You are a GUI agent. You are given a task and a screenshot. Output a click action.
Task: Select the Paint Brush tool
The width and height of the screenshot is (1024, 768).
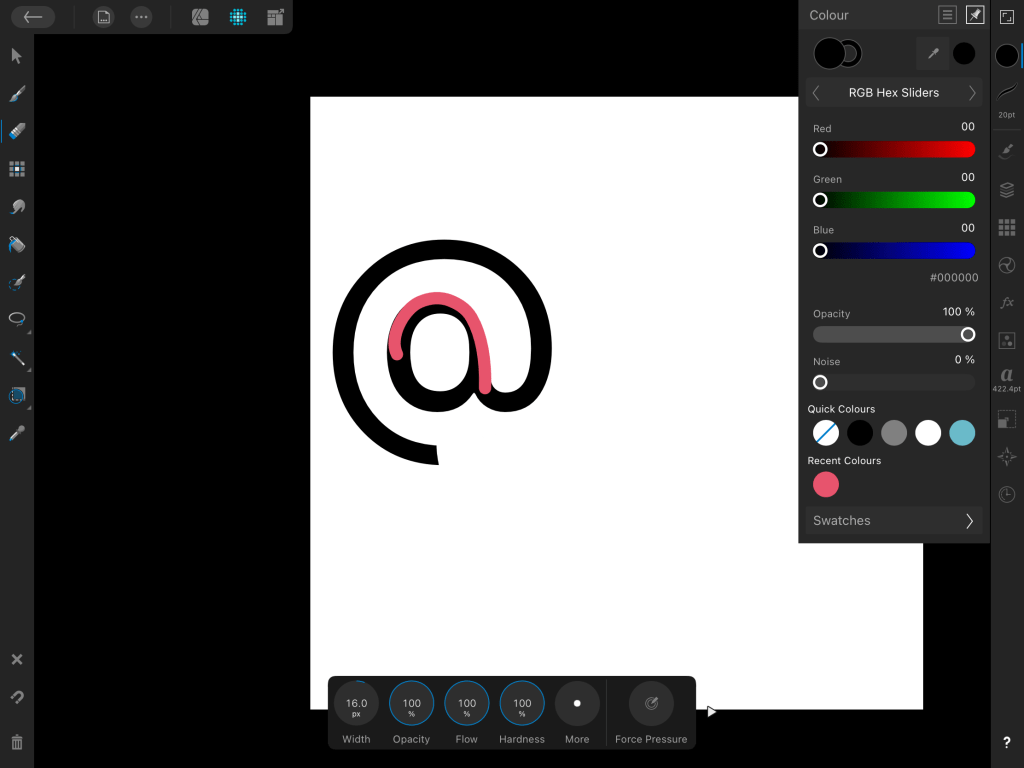coord(17,94)
